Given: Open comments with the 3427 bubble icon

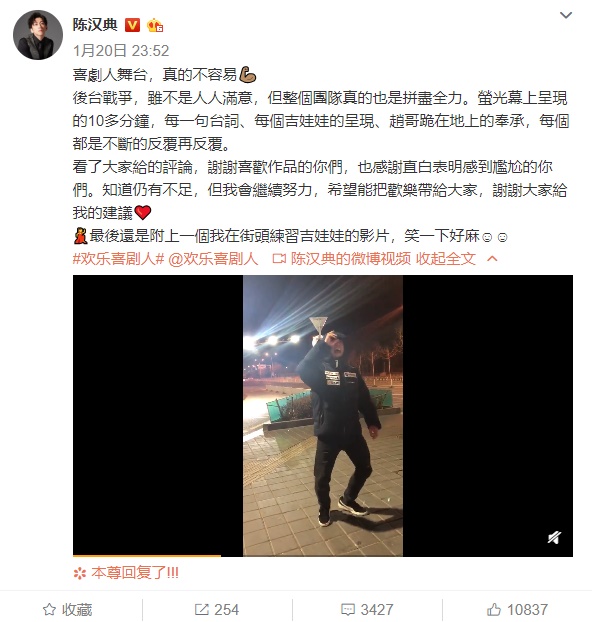Looking at the screenshot, I should click(348, 610).
